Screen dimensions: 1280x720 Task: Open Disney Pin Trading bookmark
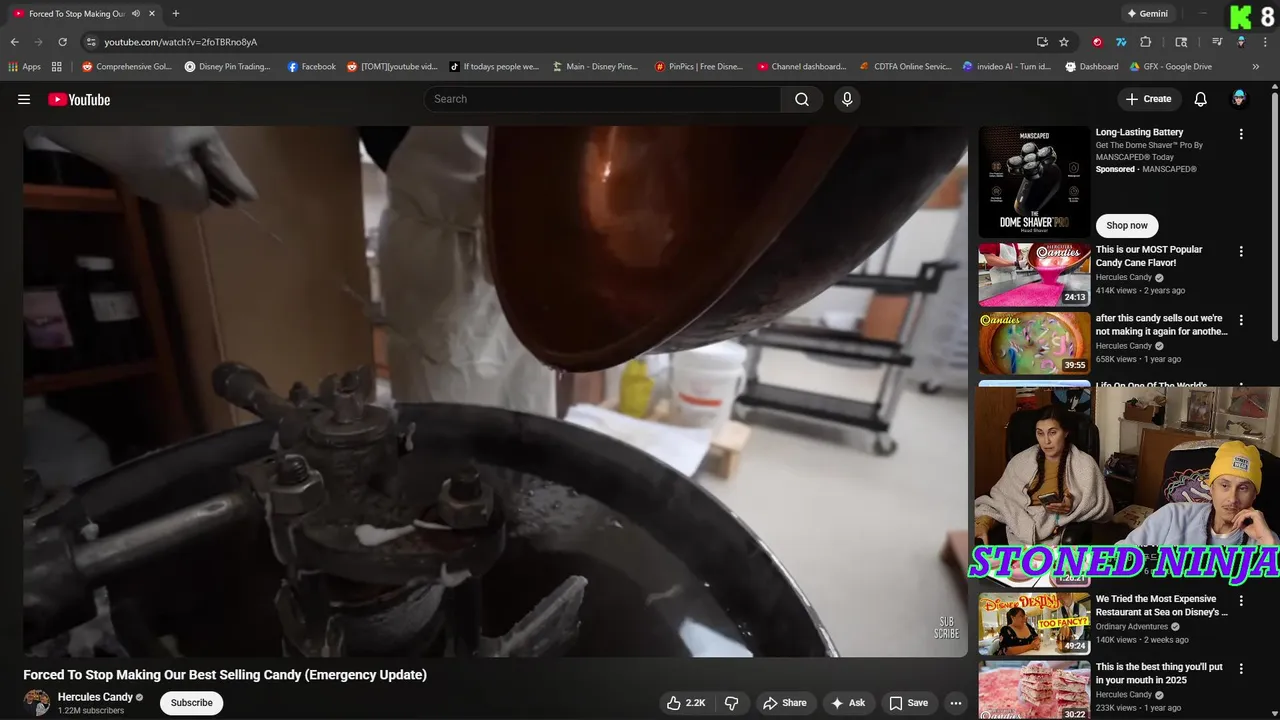pyautogui.click(x=228, y=67)
